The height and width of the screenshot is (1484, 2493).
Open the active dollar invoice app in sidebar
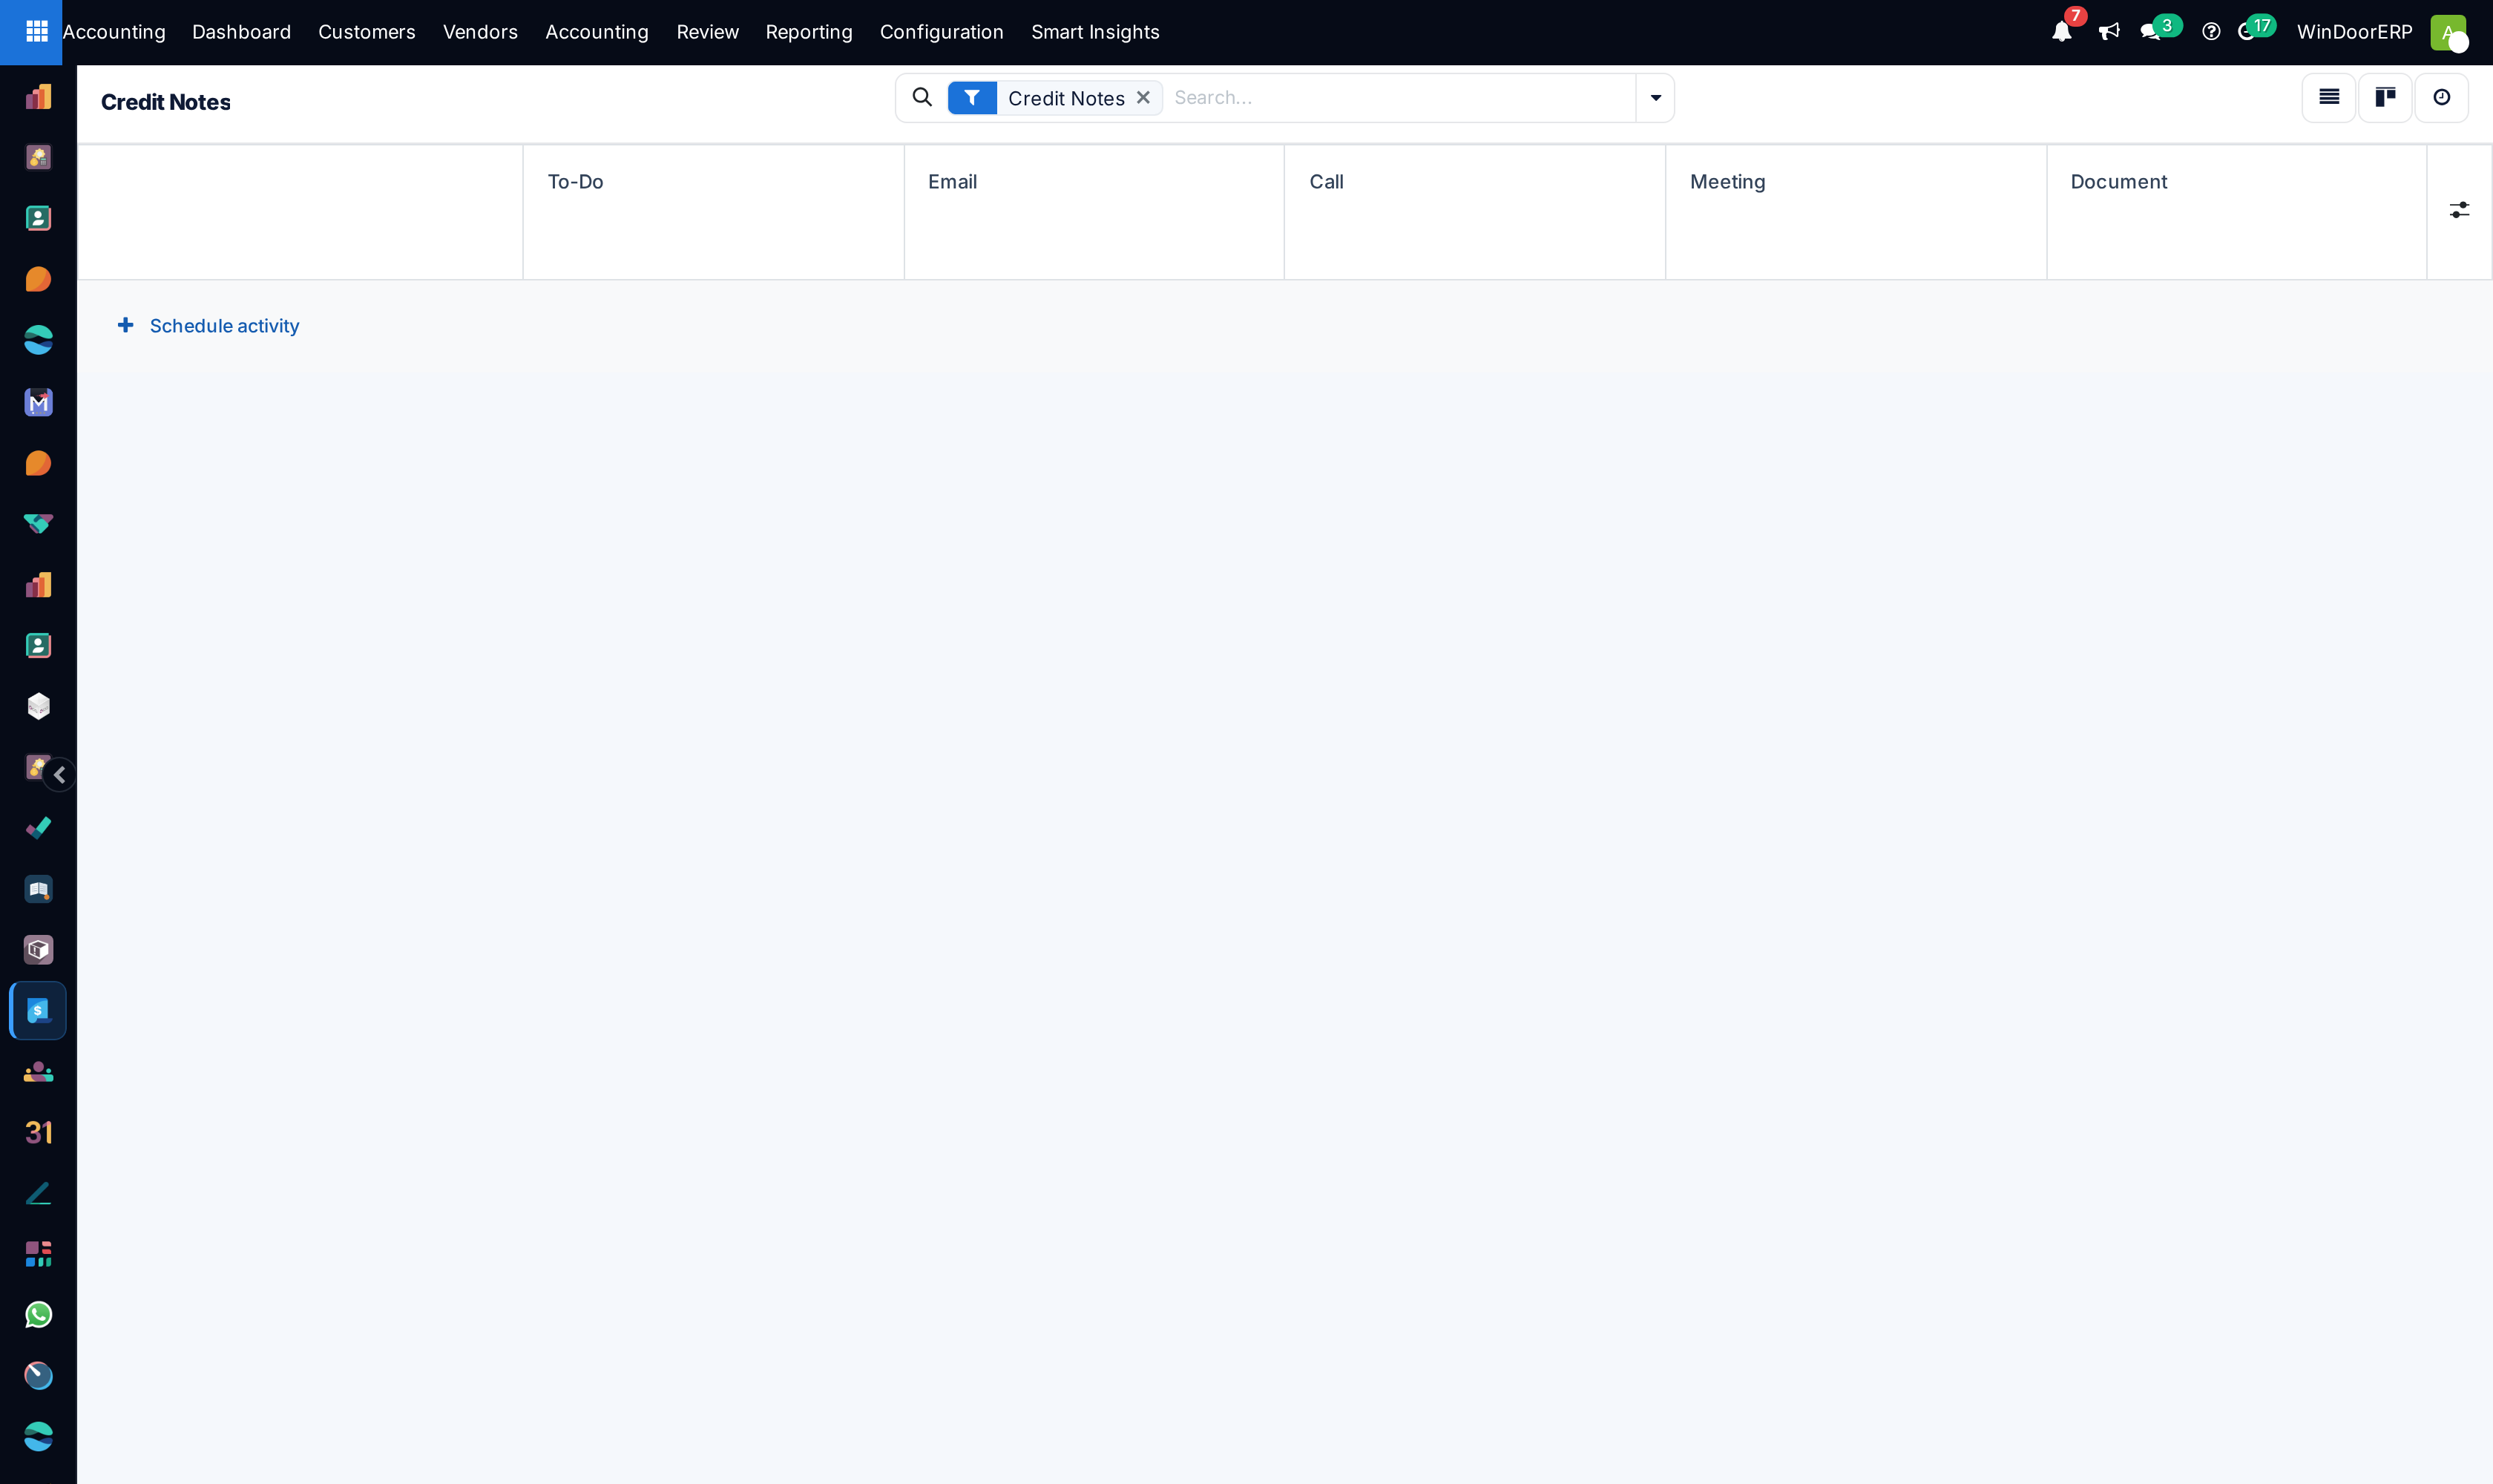pos(38,1011)
